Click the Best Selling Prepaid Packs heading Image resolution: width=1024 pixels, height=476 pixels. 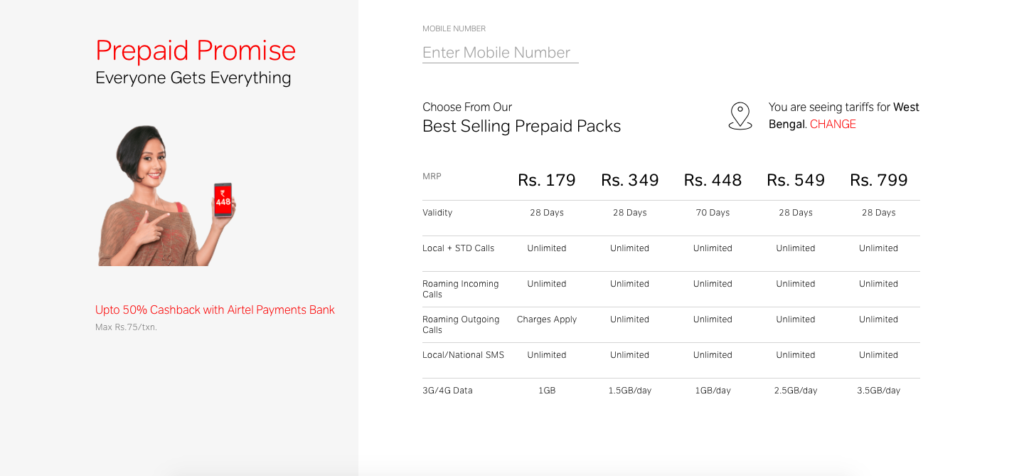[521, 126]
